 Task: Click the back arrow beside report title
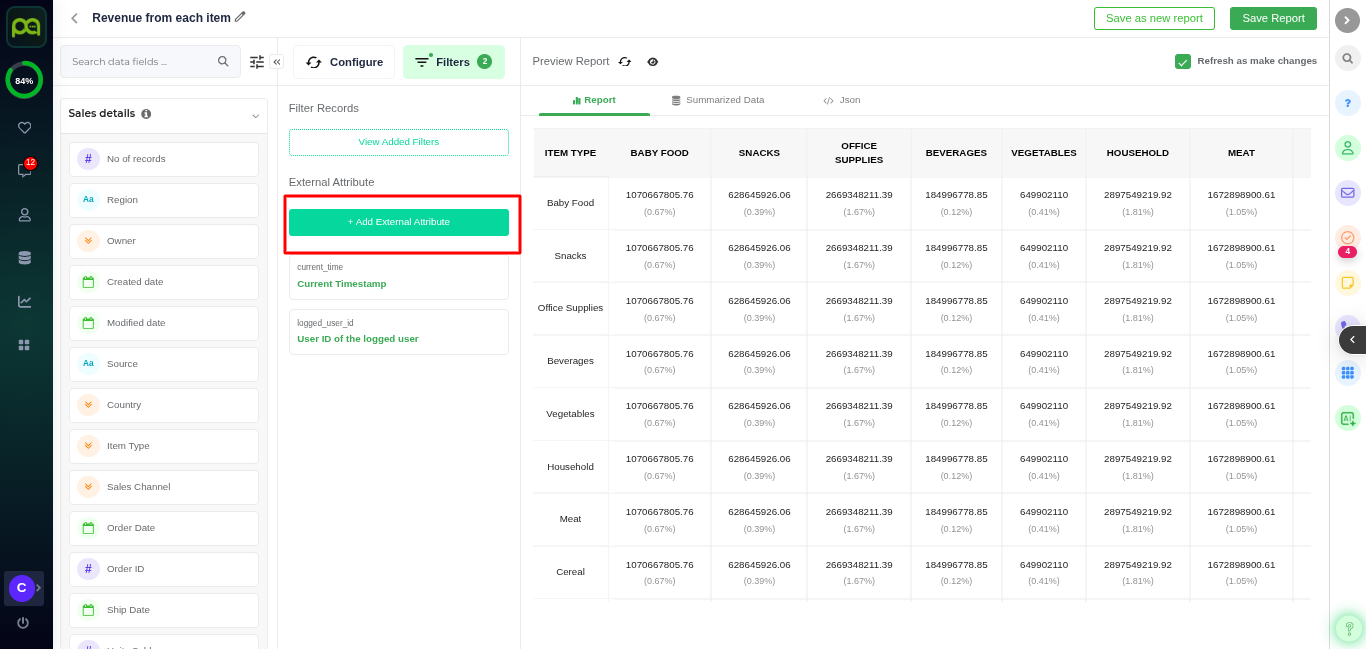click(x=74, y=18)
